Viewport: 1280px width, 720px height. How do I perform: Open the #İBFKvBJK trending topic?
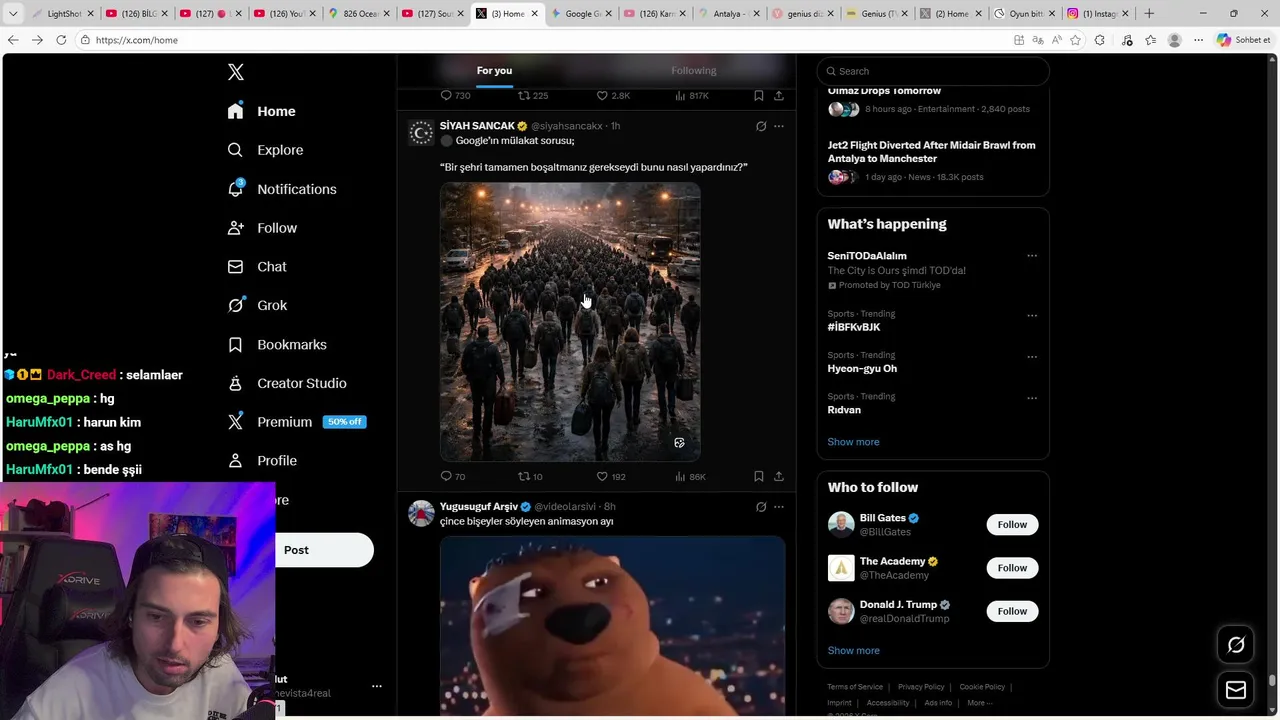(854, 327)
